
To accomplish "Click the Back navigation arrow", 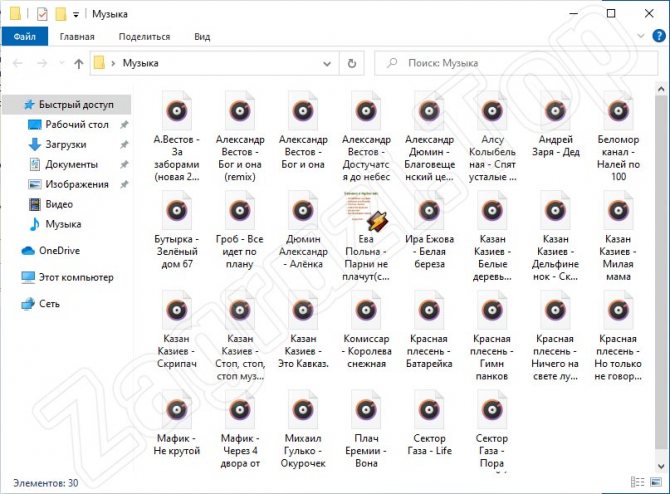I will tap(17, 63).
